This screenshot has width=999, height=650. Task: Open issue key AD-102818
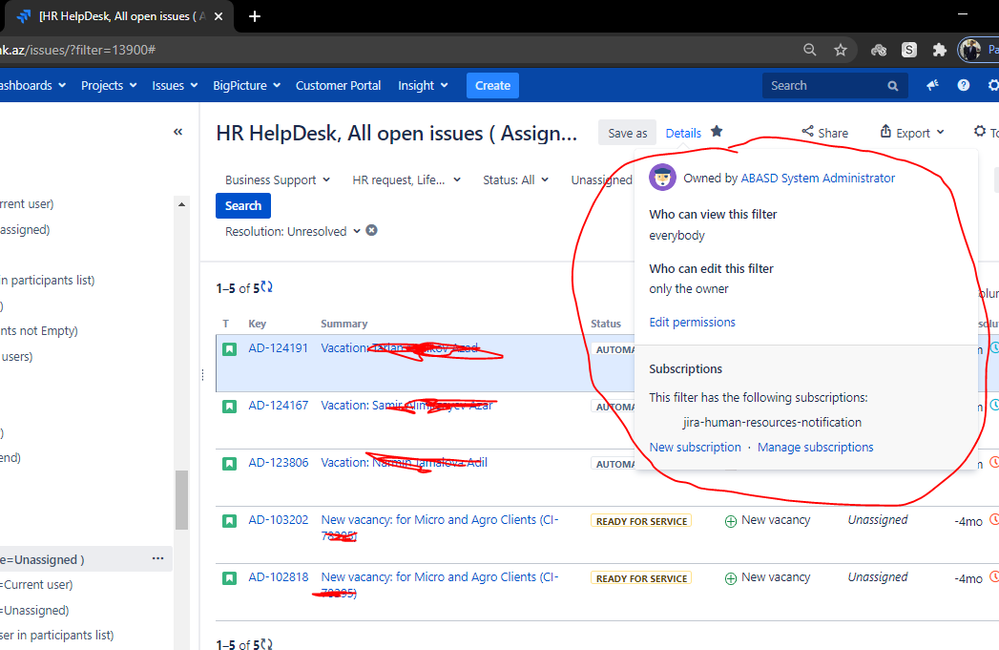point(278,577)
